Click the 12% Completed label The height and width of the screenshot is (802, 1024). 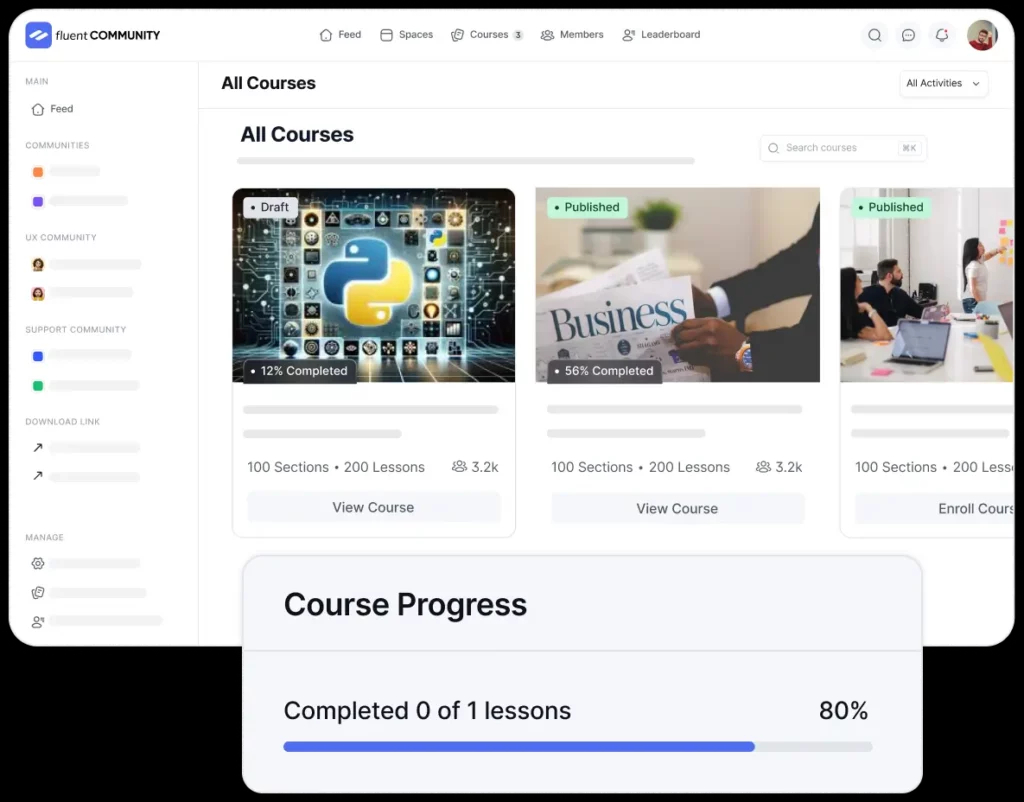click(300, 371)
